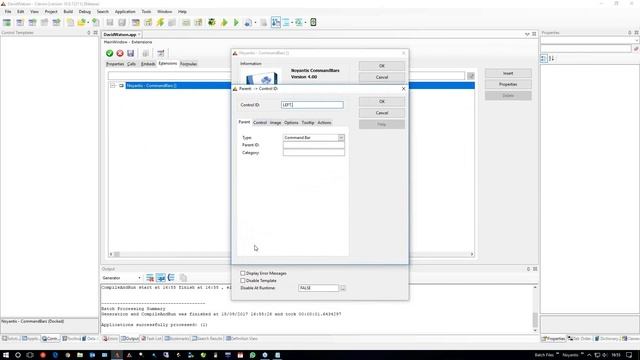Click the rightmost icon in main toolbar
640x360 pixels.
pos(313,22)
